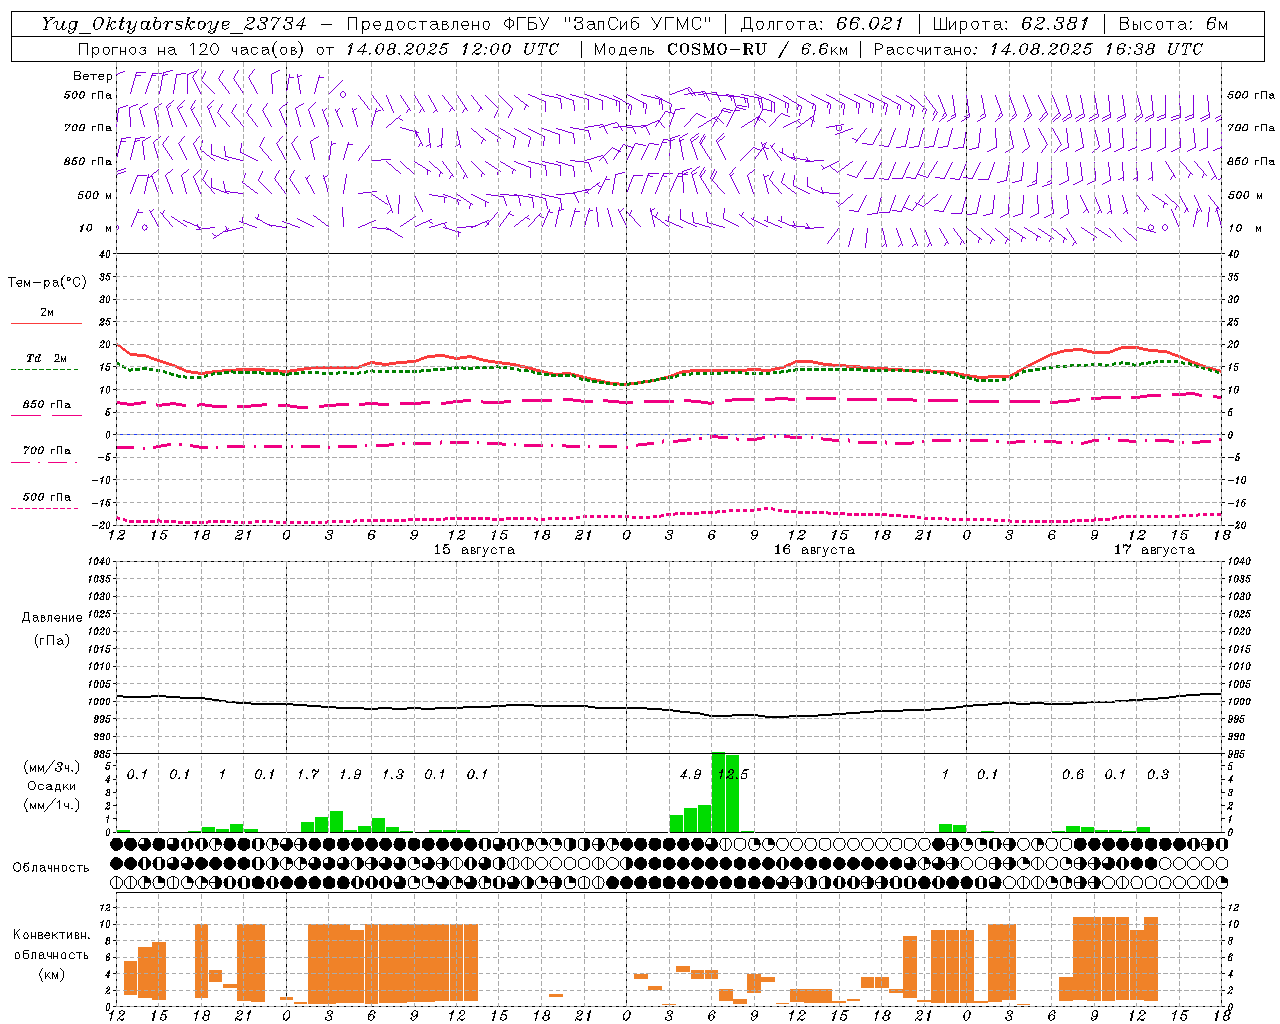Click the Конвективн. label text
This screenshot has height=1024, width=1280.
(x=51, y=935)
